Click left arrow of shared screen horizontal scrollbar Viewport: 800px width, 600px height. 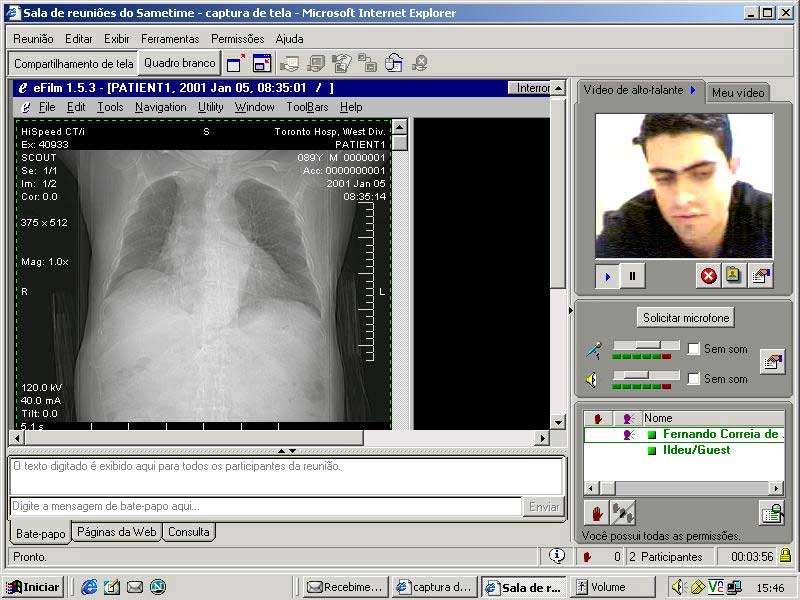coord(17,438)
